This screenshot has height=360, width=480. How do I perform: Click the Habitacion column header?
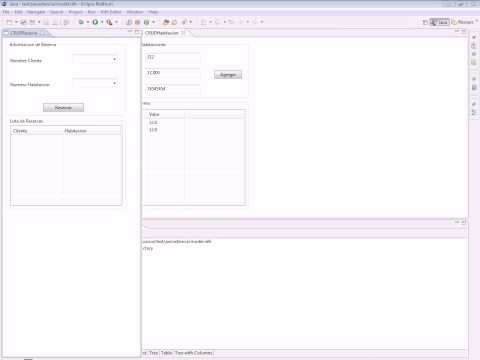point(92,131)
